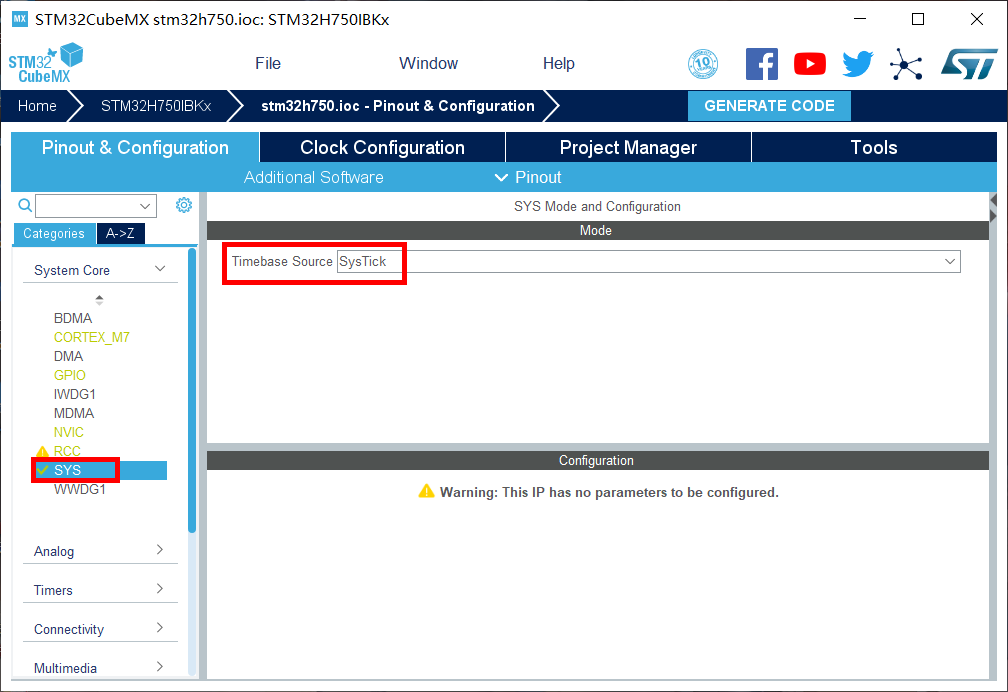Open the File menu

[x=268, y=63]
